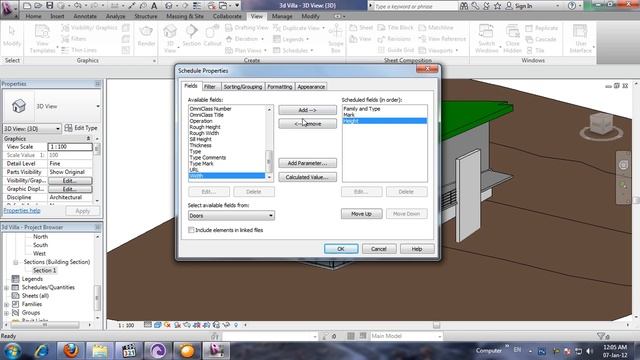Cancel the Schedule Properties dialog
Viewport: 640px width, 360px height.
tap(379, 249)
